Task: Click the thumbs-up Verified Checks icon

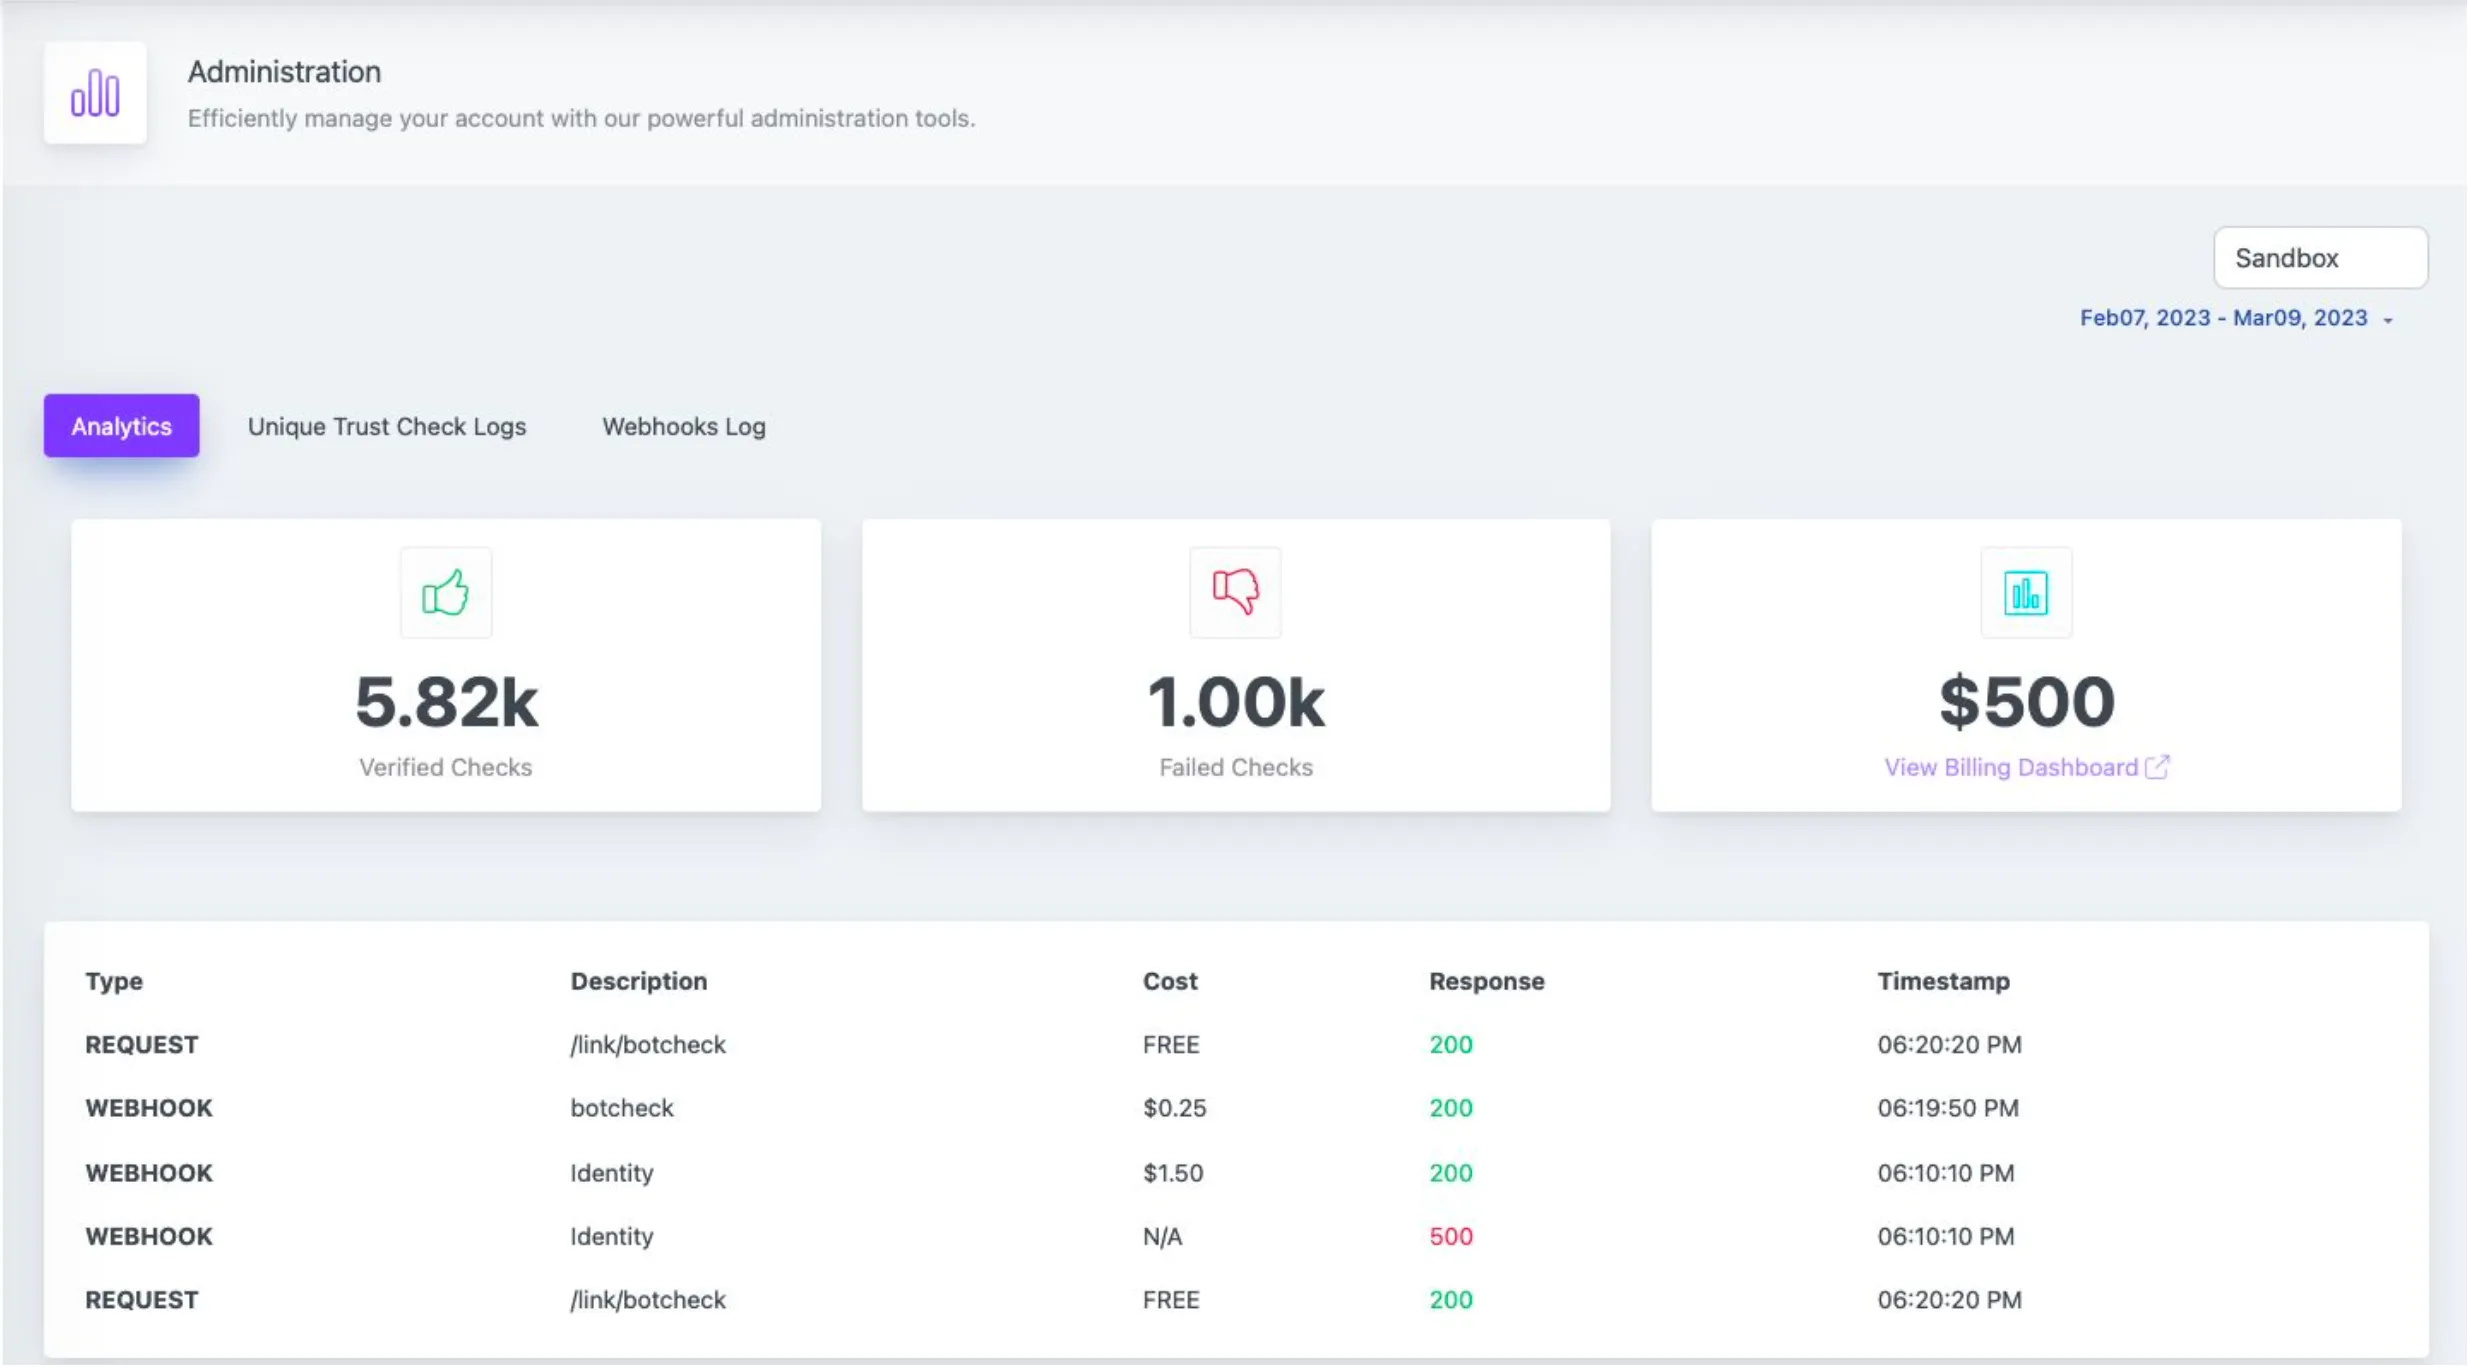Action: click(445, 592)
